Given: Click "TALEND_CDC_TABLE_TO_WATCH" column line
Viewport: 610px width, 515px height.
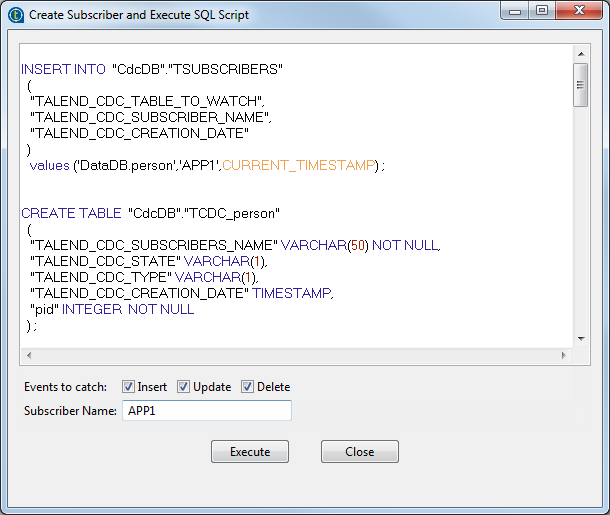Looking at the screenshot, I should point(147,101).
